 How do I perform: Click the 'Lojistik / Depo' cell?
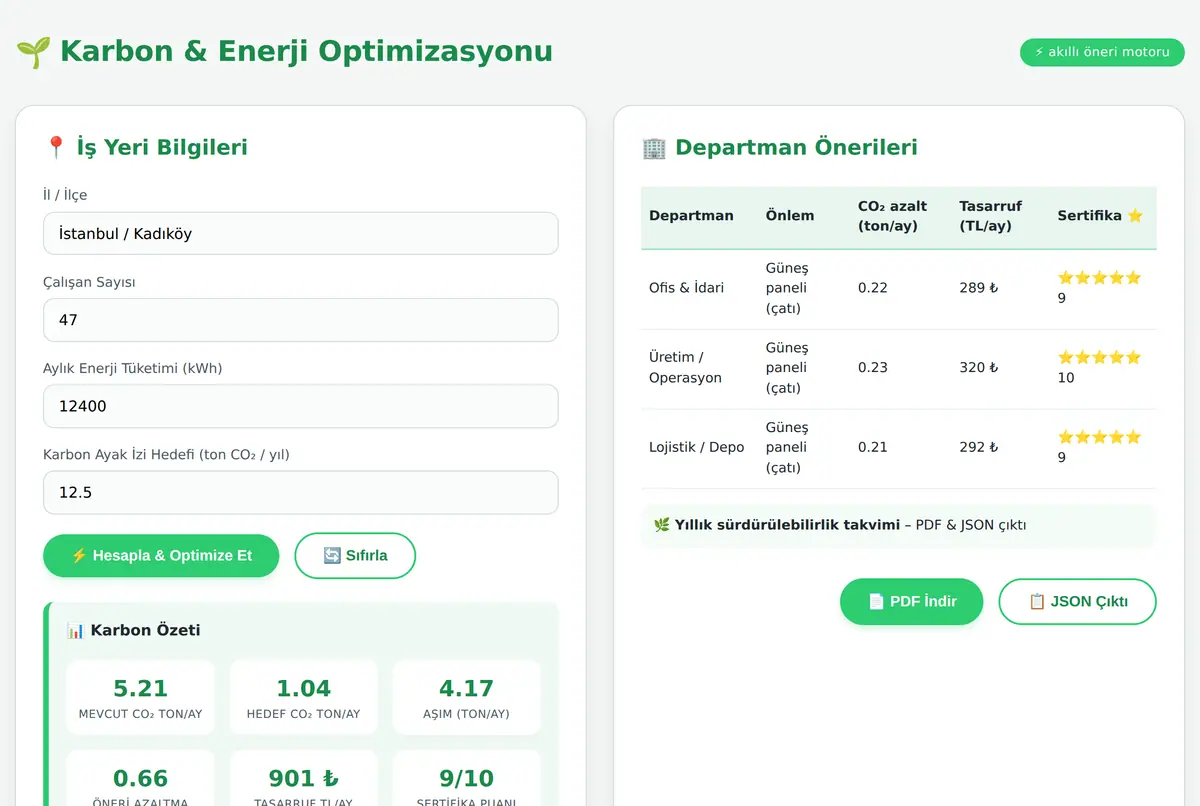(x=696, y=447)
